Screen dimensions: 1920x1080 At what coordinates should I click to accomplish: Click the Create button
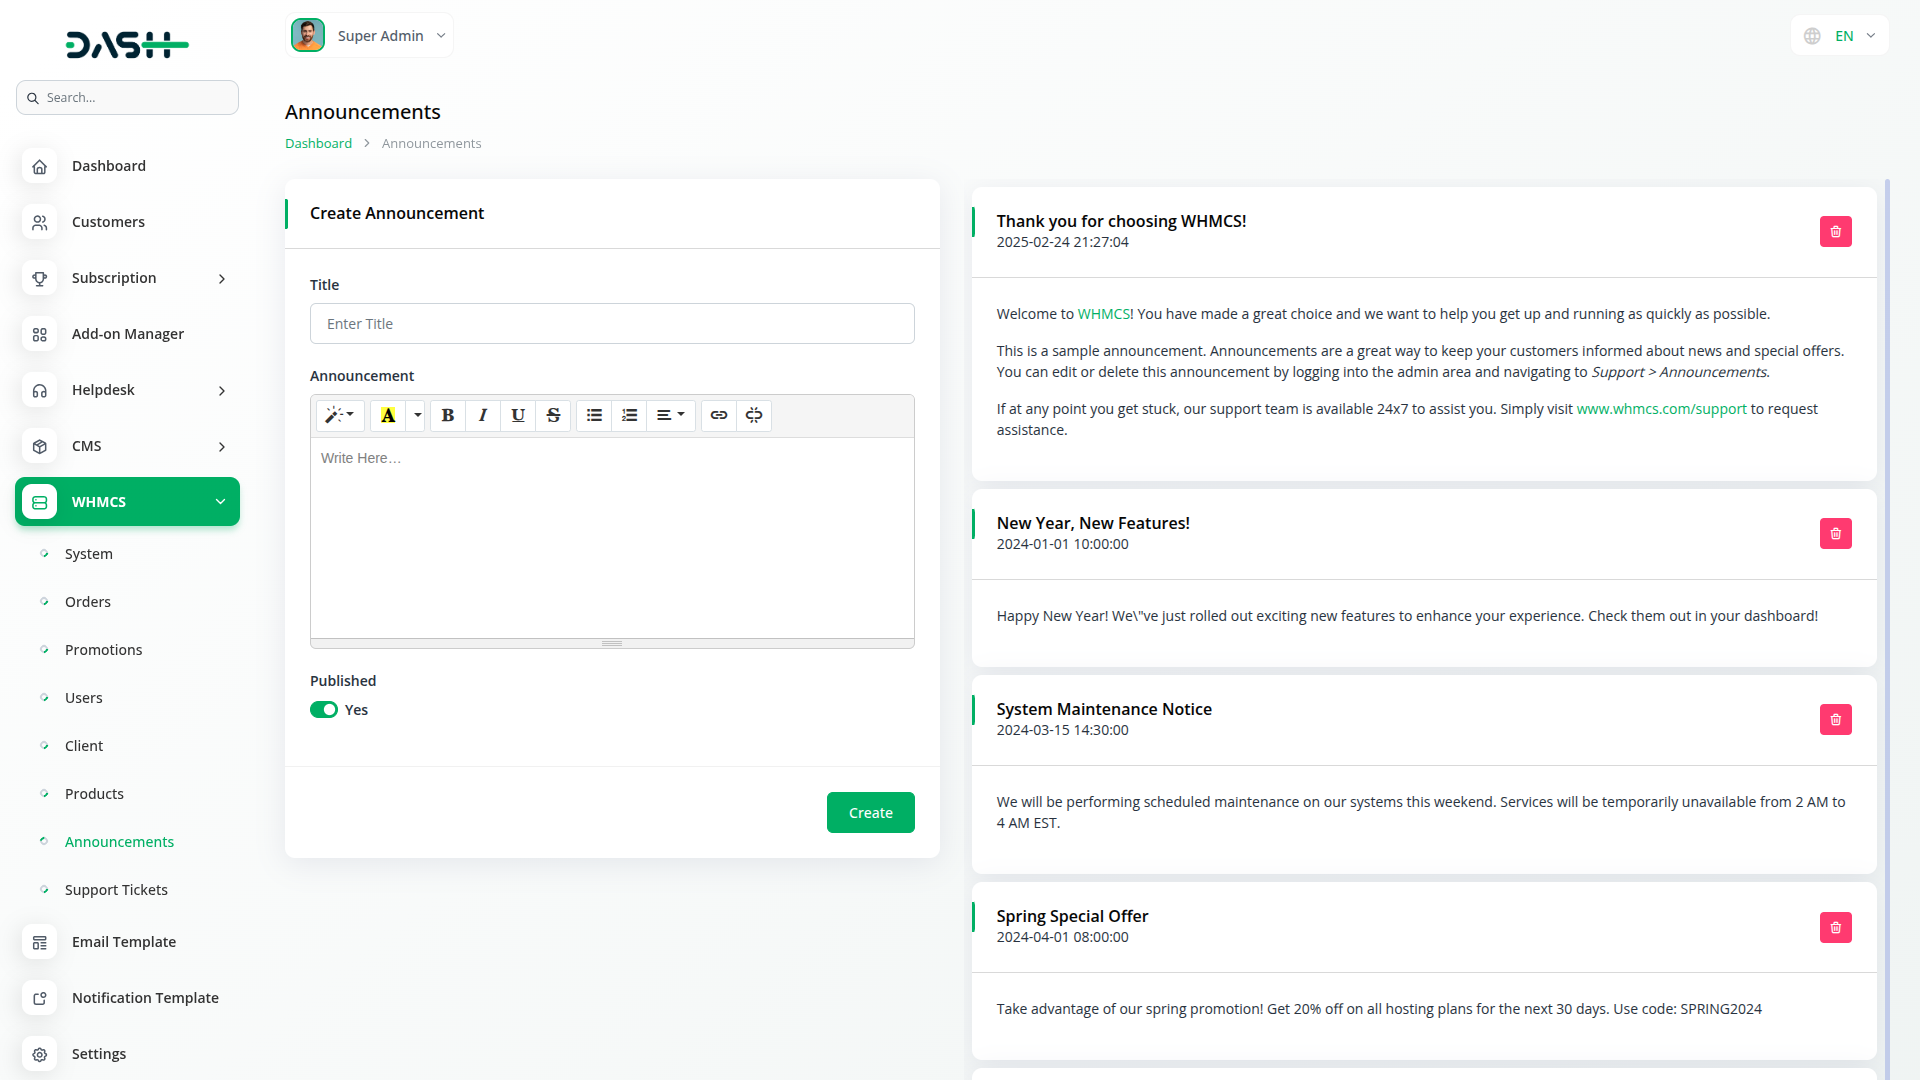point(870,813)
